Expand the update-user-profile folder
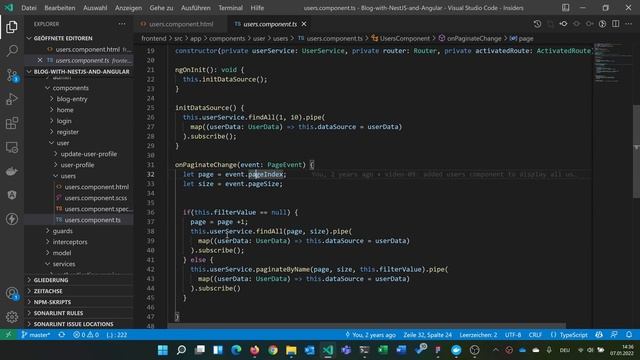This screenshot has height=360, width=640. point(89,154)
